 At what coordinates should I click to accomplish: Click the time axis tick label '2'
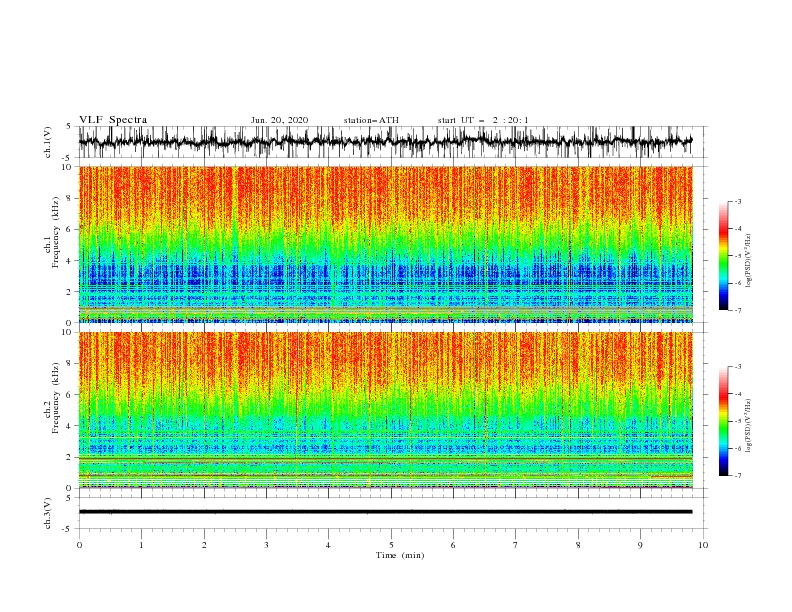coord(204,545)
